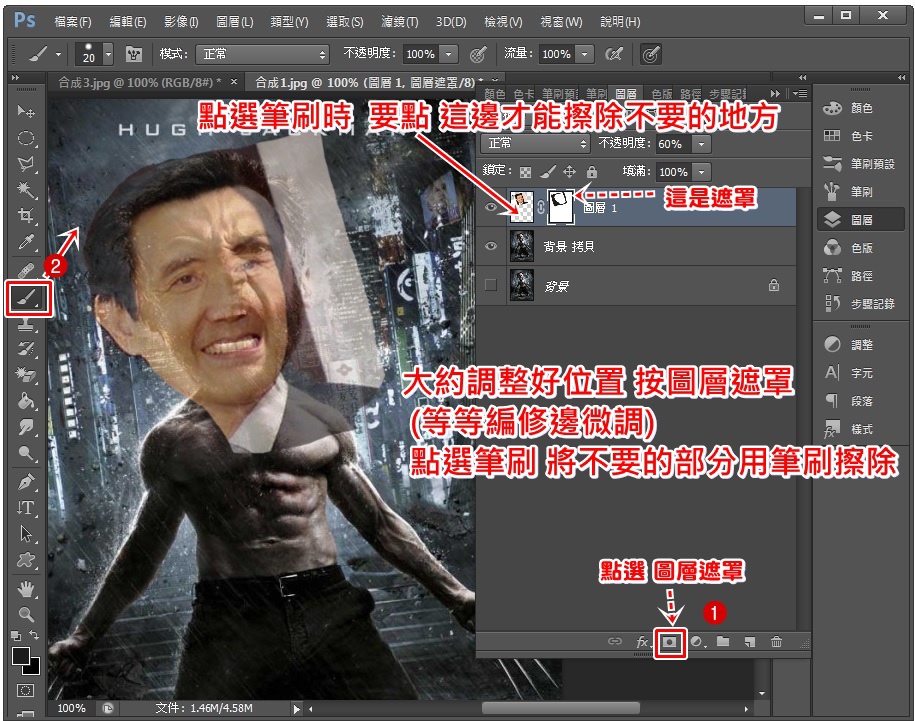Open the tool preset picker arrow
This screenshot has width=915, height=721.
[x=58, y=54]
